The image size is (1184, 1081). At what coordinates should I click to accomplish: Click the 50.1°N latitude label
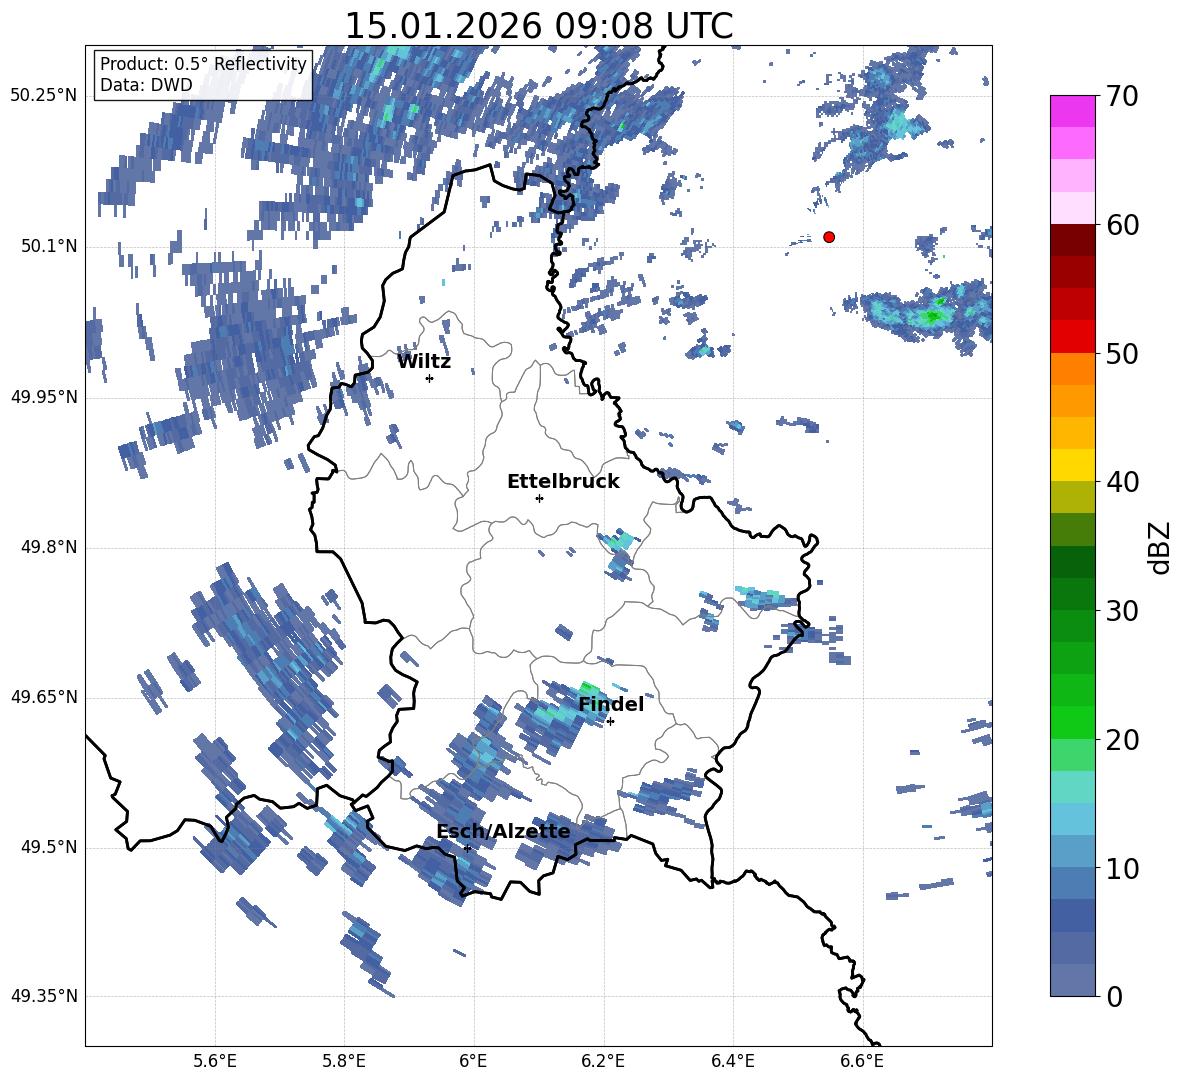[49, 246]
